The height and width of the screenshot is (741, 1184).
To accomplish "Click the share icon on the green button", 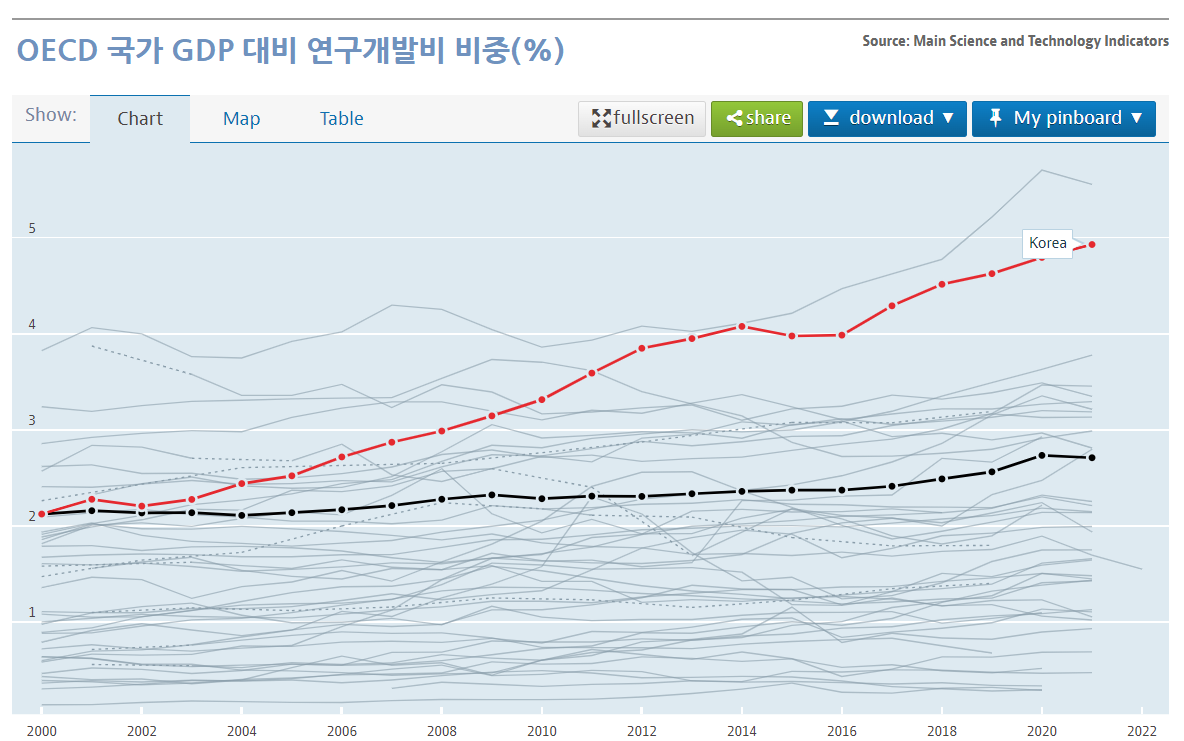I will (734, 118).
